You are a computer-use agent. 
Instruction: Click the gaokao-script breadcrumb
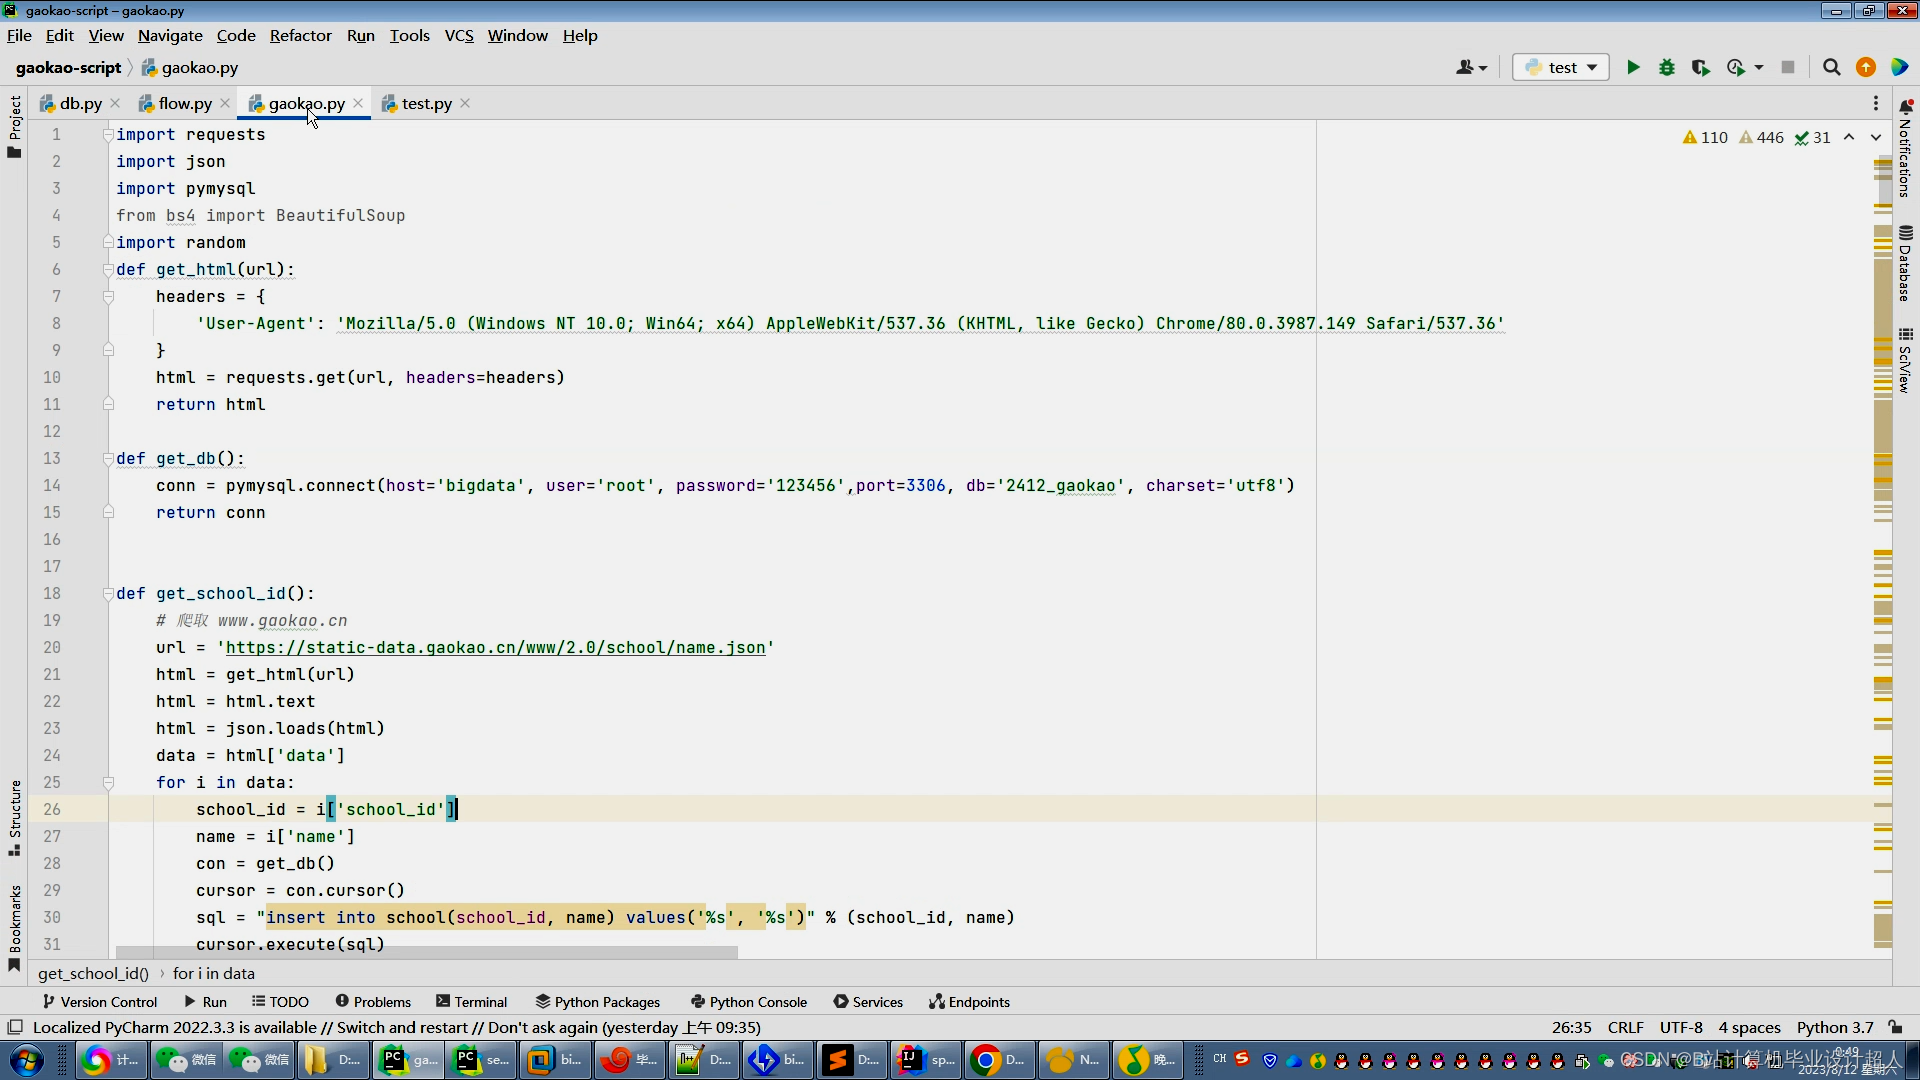(68, 67)
